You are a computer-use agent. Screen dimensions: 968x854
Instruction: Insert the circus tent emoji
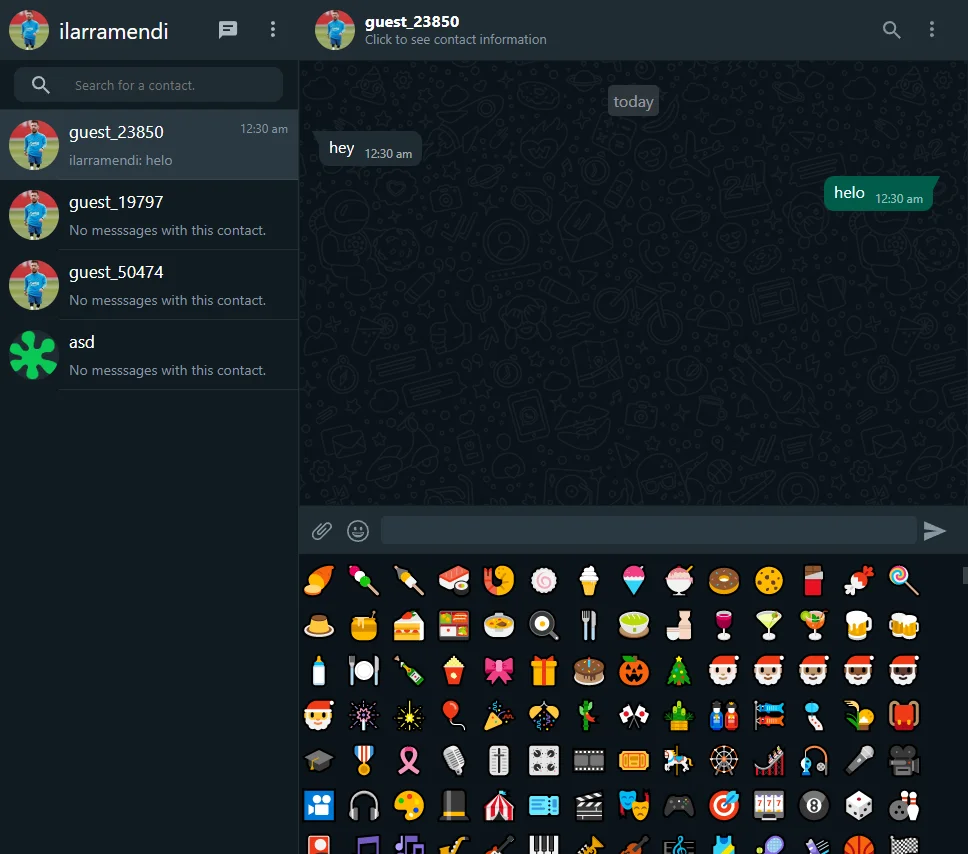(x=499, y=806)
